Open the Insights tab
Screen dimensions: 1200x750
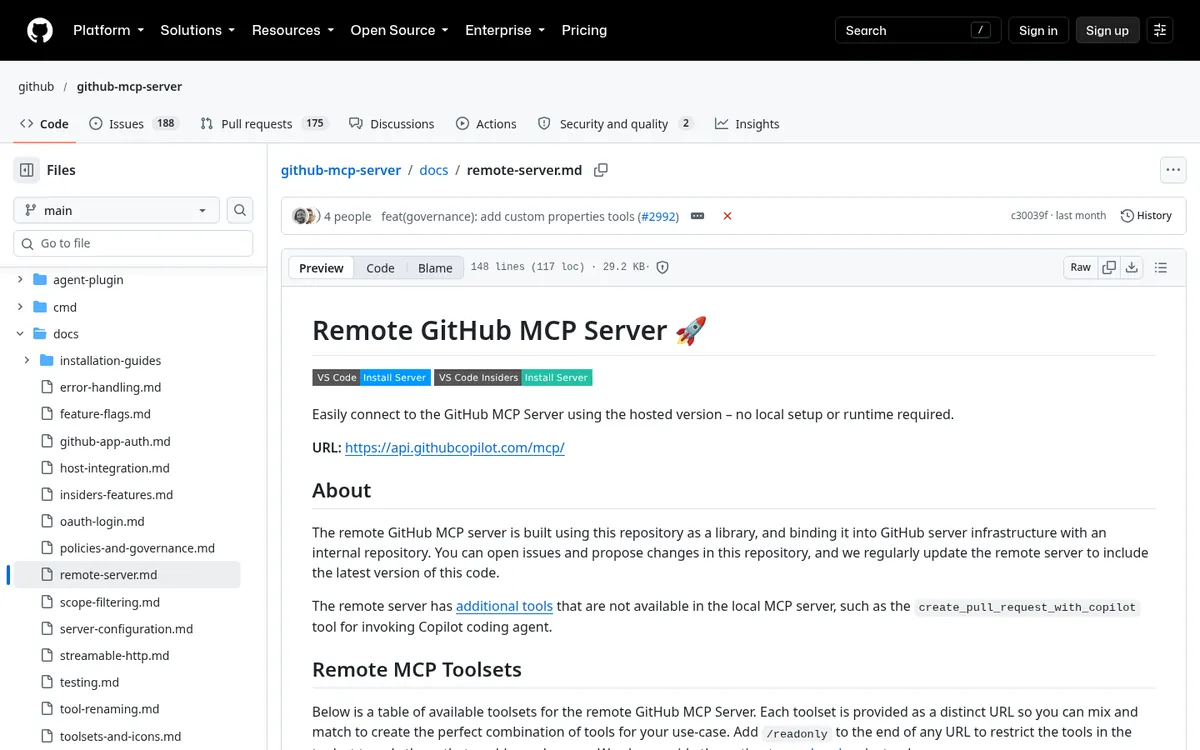coord(747,124)
